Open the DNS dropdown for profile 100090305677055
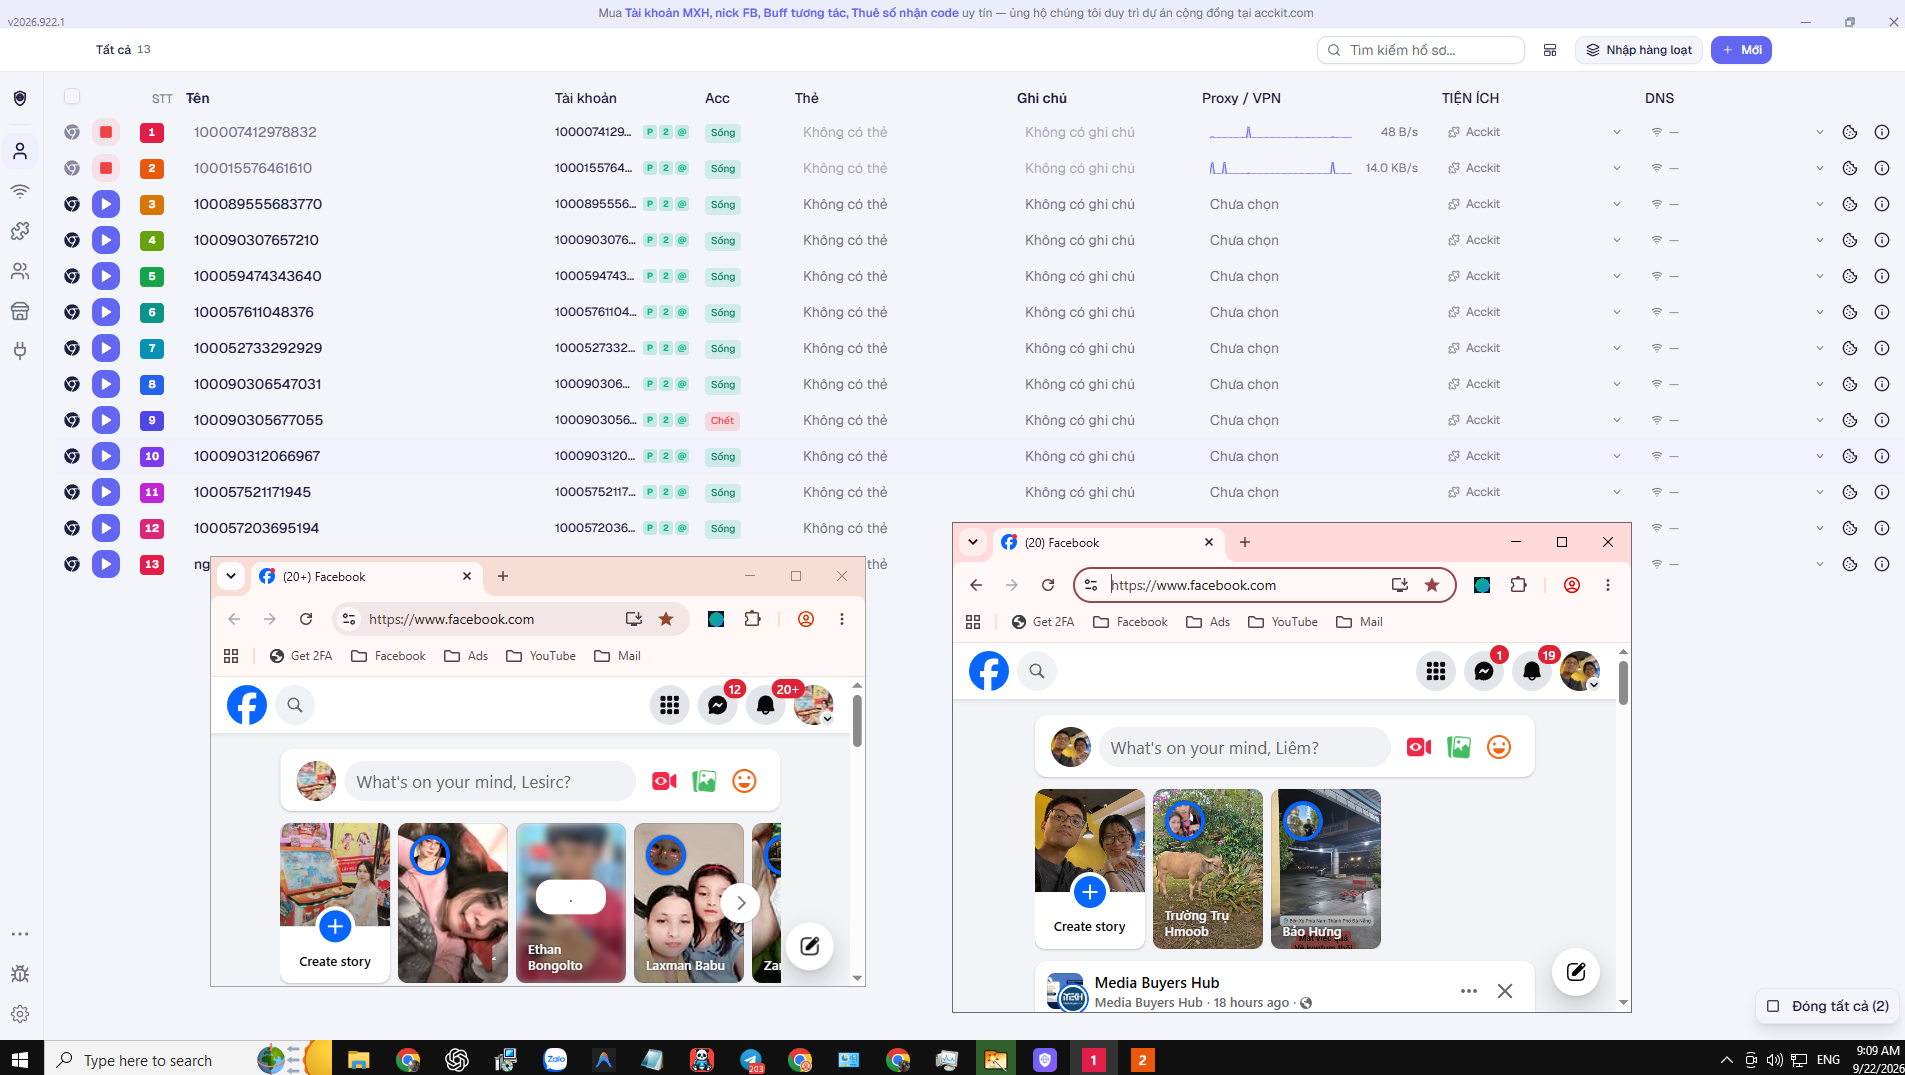This screenshot has height=1075, width=1905. [1820, 420]
